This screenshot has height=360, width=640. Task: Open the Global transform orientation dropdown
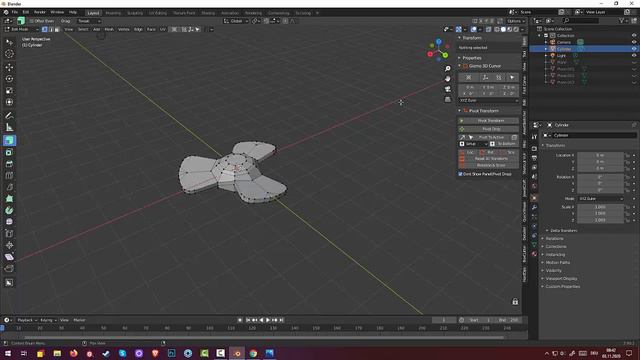pos(236,21)
